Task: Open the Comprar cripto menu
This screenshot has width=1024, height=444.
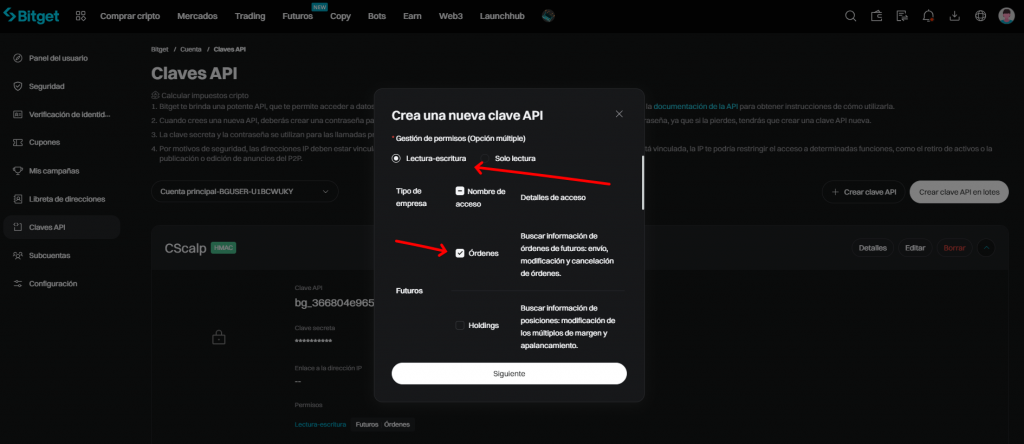Action: point(130,16)
